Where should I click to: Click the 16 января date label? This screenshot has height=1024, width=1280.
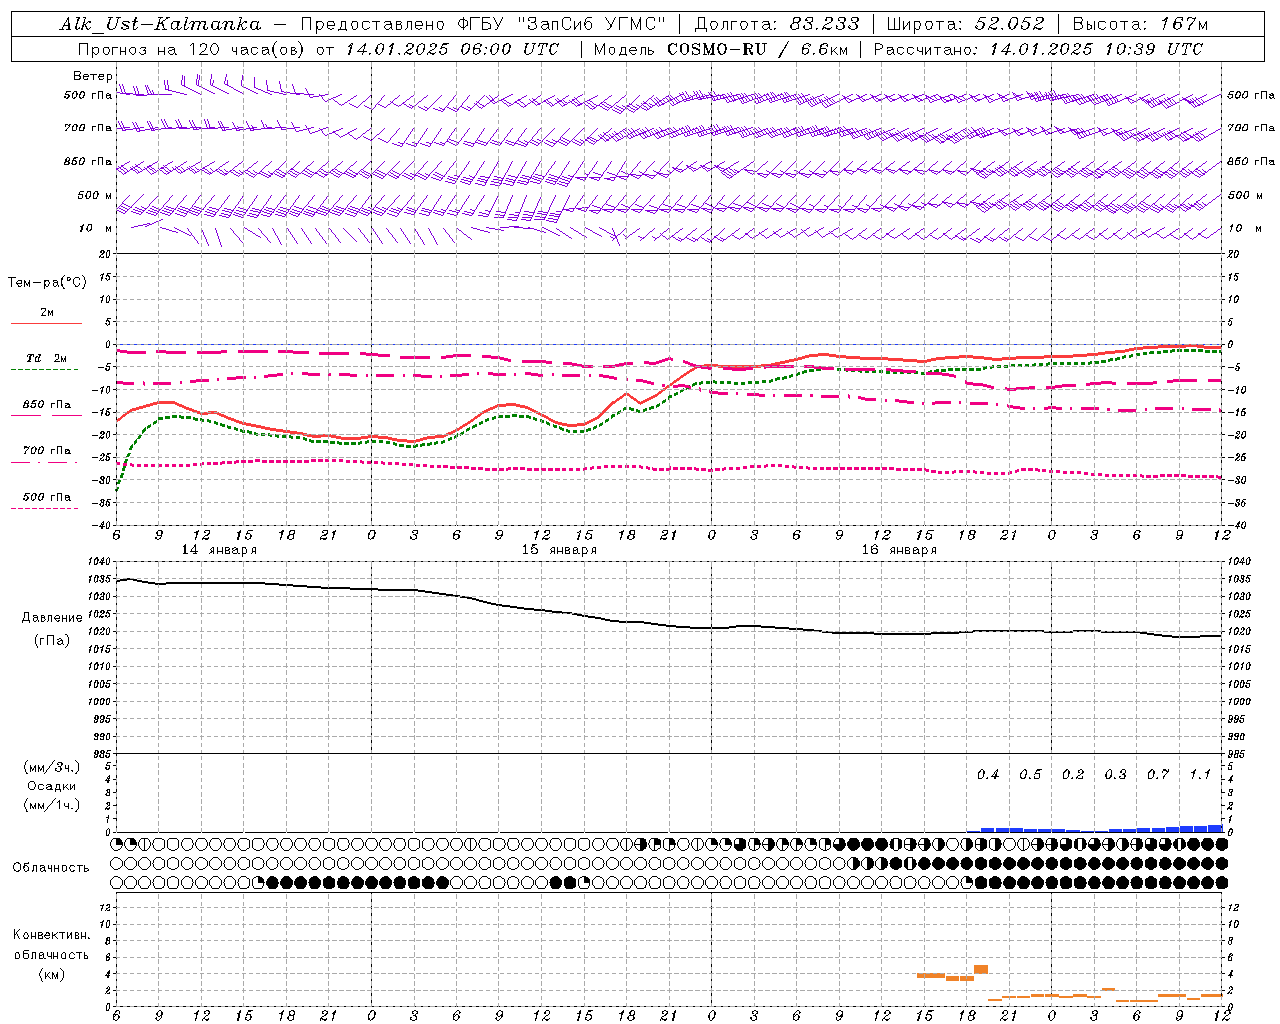click(899, 550)
